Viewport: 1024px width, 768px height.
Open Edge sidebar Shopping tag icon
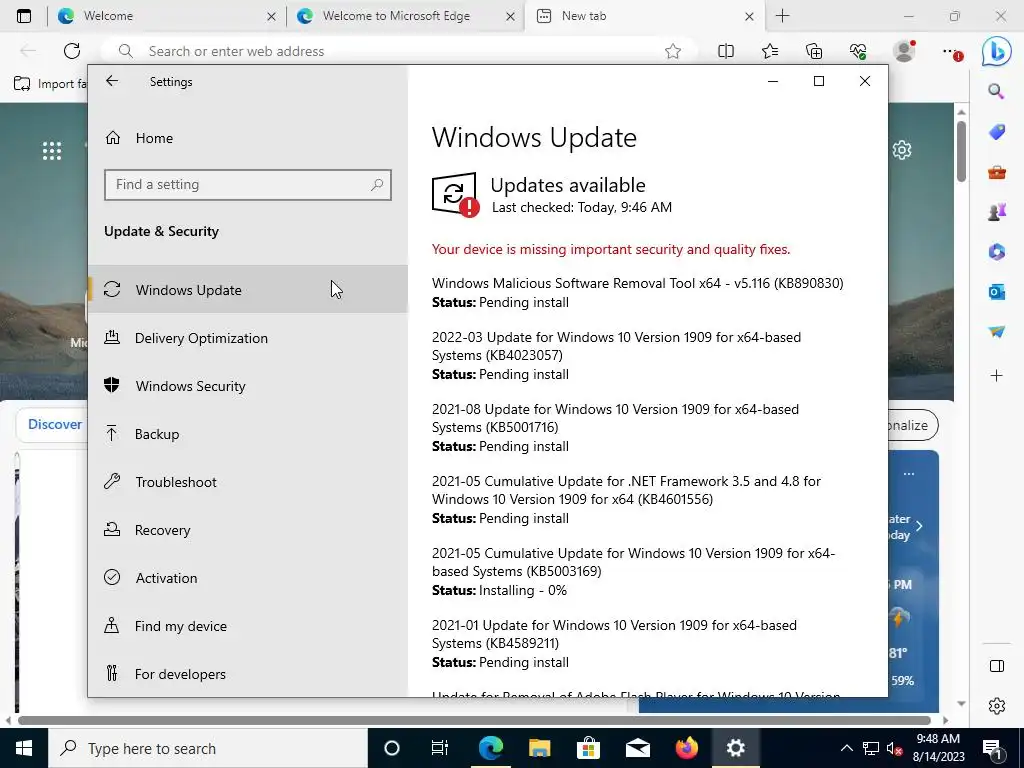click(997, 132)
